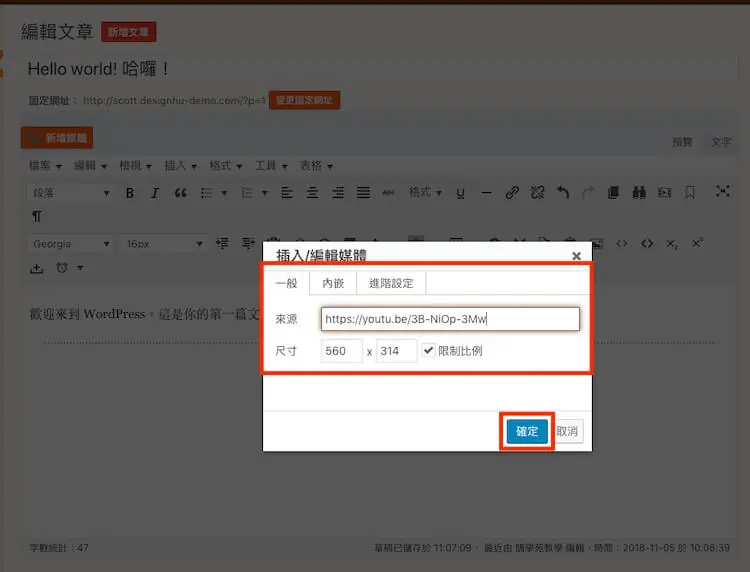
Task: Click the insert media film icon
Action: pos(664,193)
